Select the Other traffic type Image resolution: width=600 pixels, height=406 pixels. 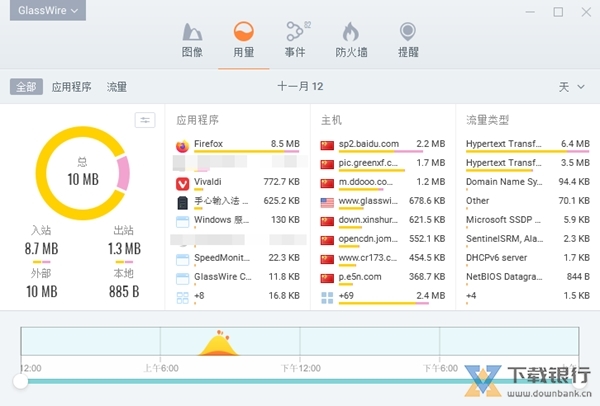coord(528,202)
